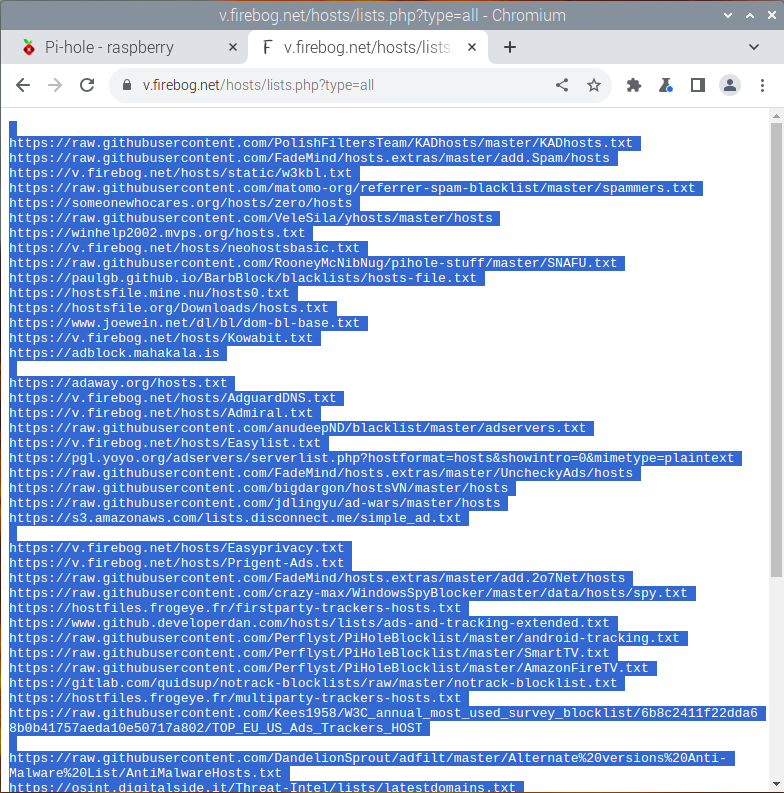
Task: Click the bigdargon/hostsVN URL line
Action: point(258,488)
